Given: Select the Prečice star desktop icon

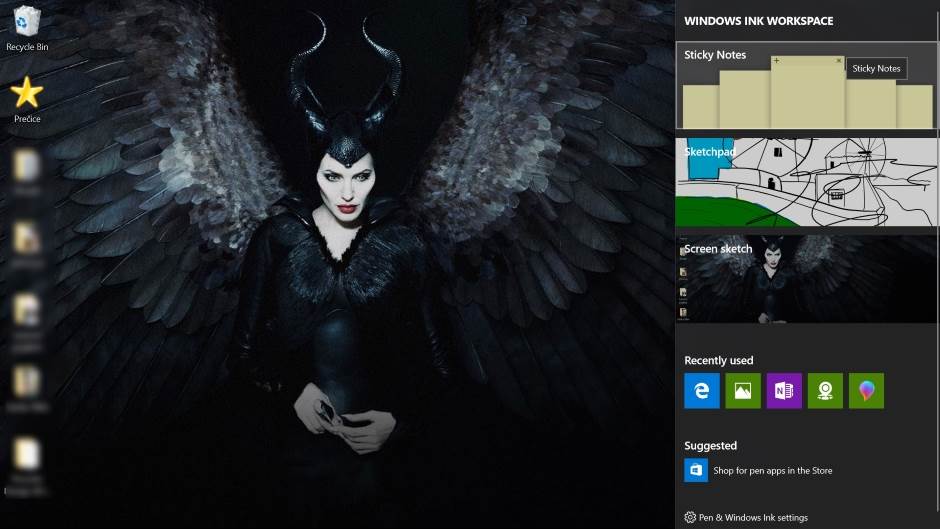Looking at the screenshot, I should coord(27,97).
